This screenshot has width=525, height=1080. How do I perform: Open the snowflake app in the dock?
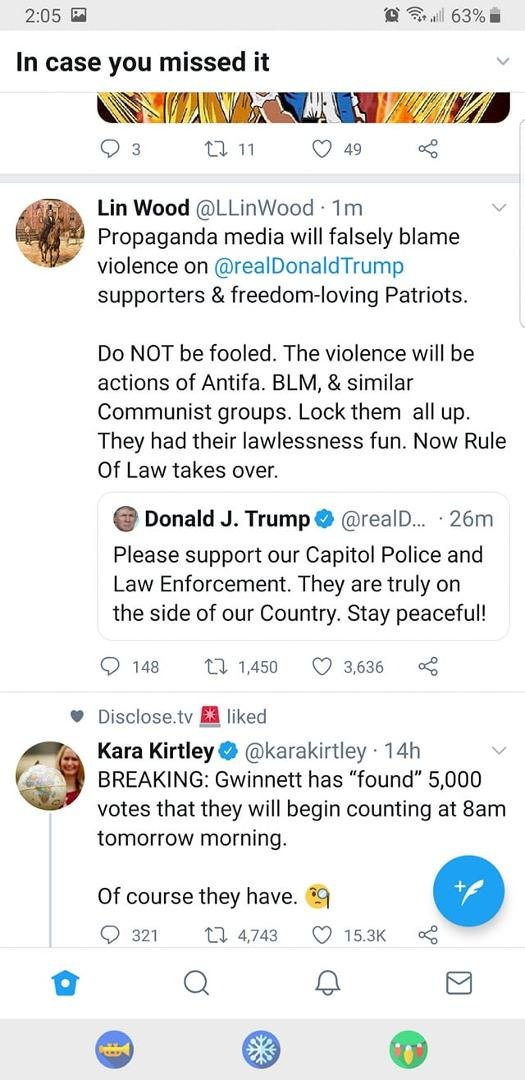[x=262, y=1050]
